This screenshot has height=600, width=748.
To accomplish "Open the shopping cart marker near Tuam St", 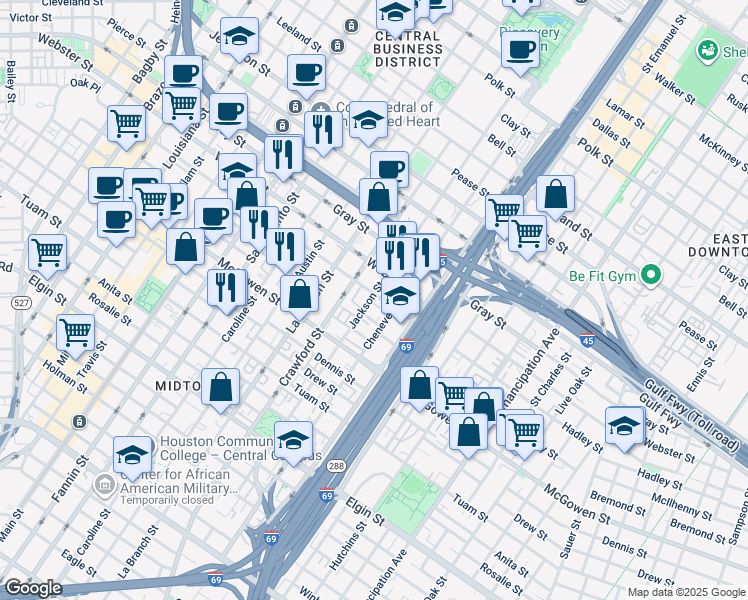I will pos(47,256).
